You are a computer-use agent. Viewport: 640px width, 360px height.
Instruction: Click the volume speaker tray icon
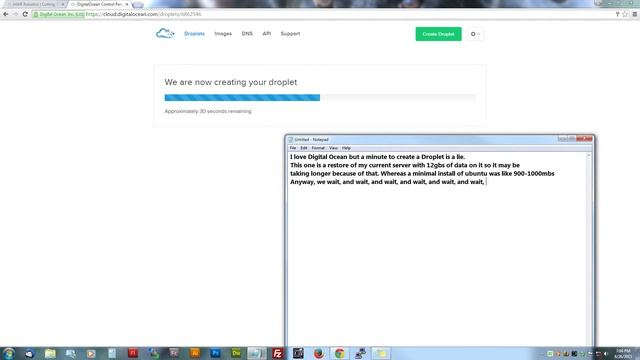coord(606,353)
